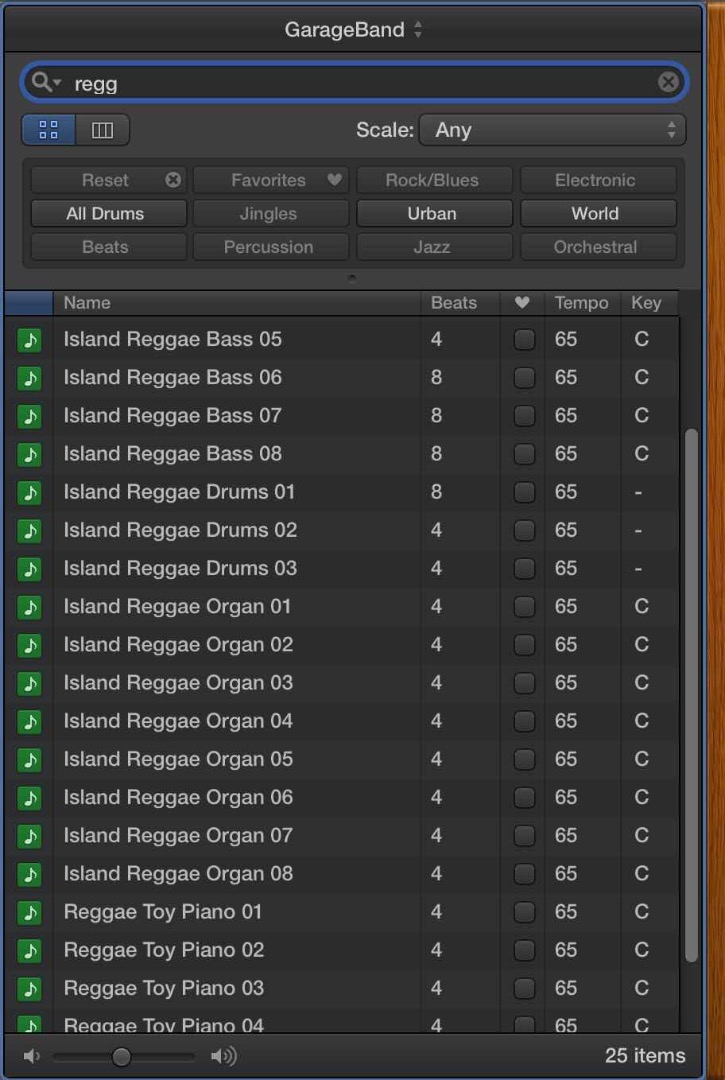Select the Reggae Toy Piano 02 loop name
Image resolution: width=725 pixels, height=1080 pixels.
click(x=164, y=951)
